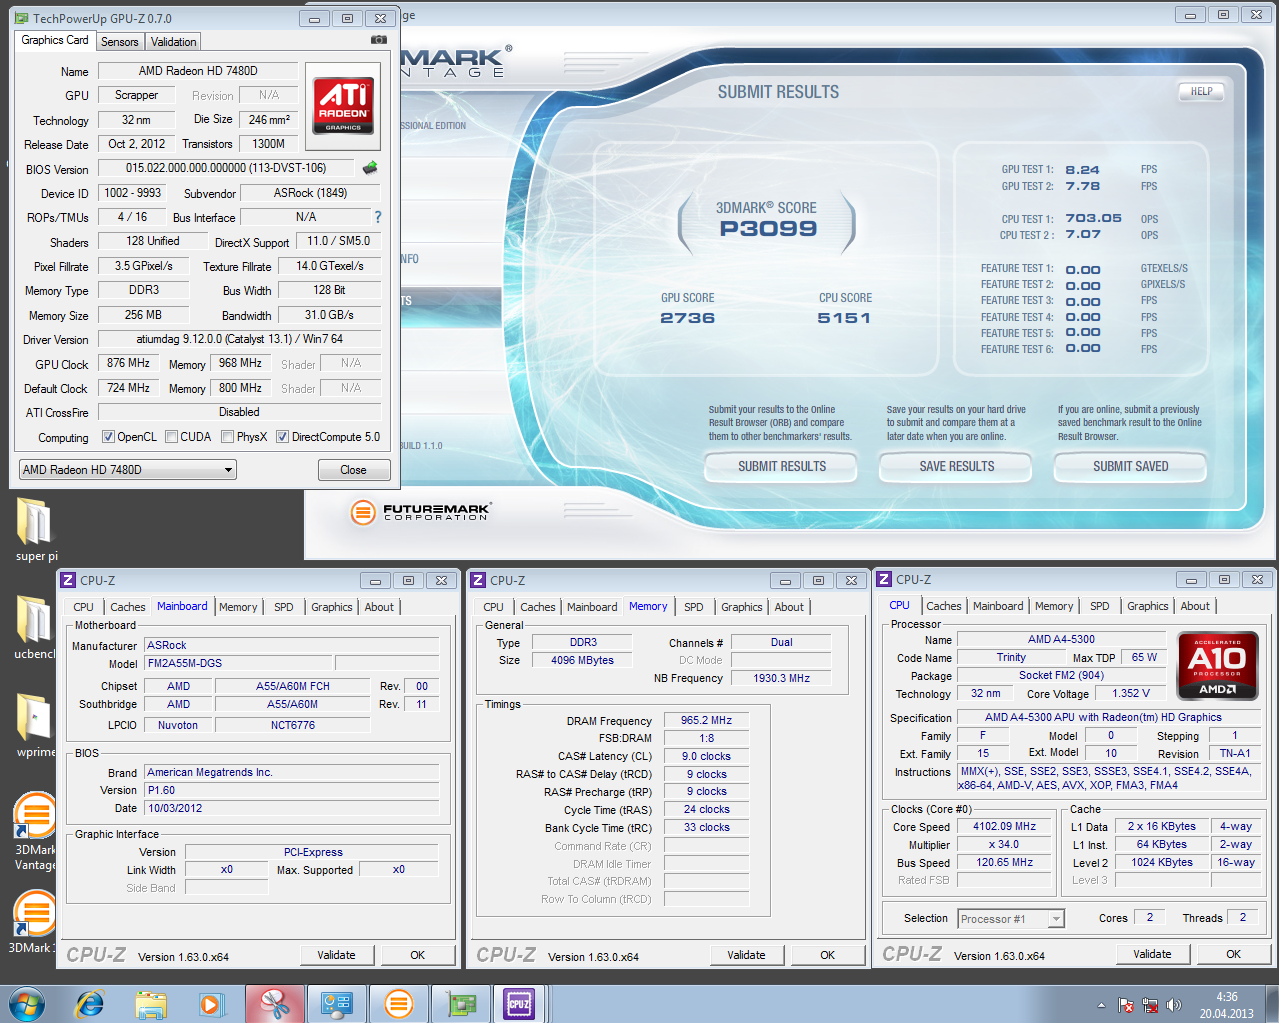Image resolution: width=1279 pixels, height=1023 pixels.
Task: Click Validate in the CPU tab CPU-Z window
Action: click(1152, 954)
